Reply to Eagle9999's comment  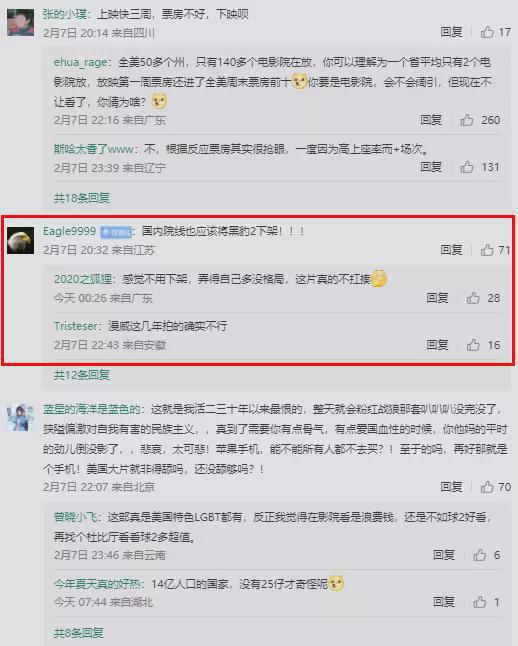pyautogui.click(x=451, y=250)
